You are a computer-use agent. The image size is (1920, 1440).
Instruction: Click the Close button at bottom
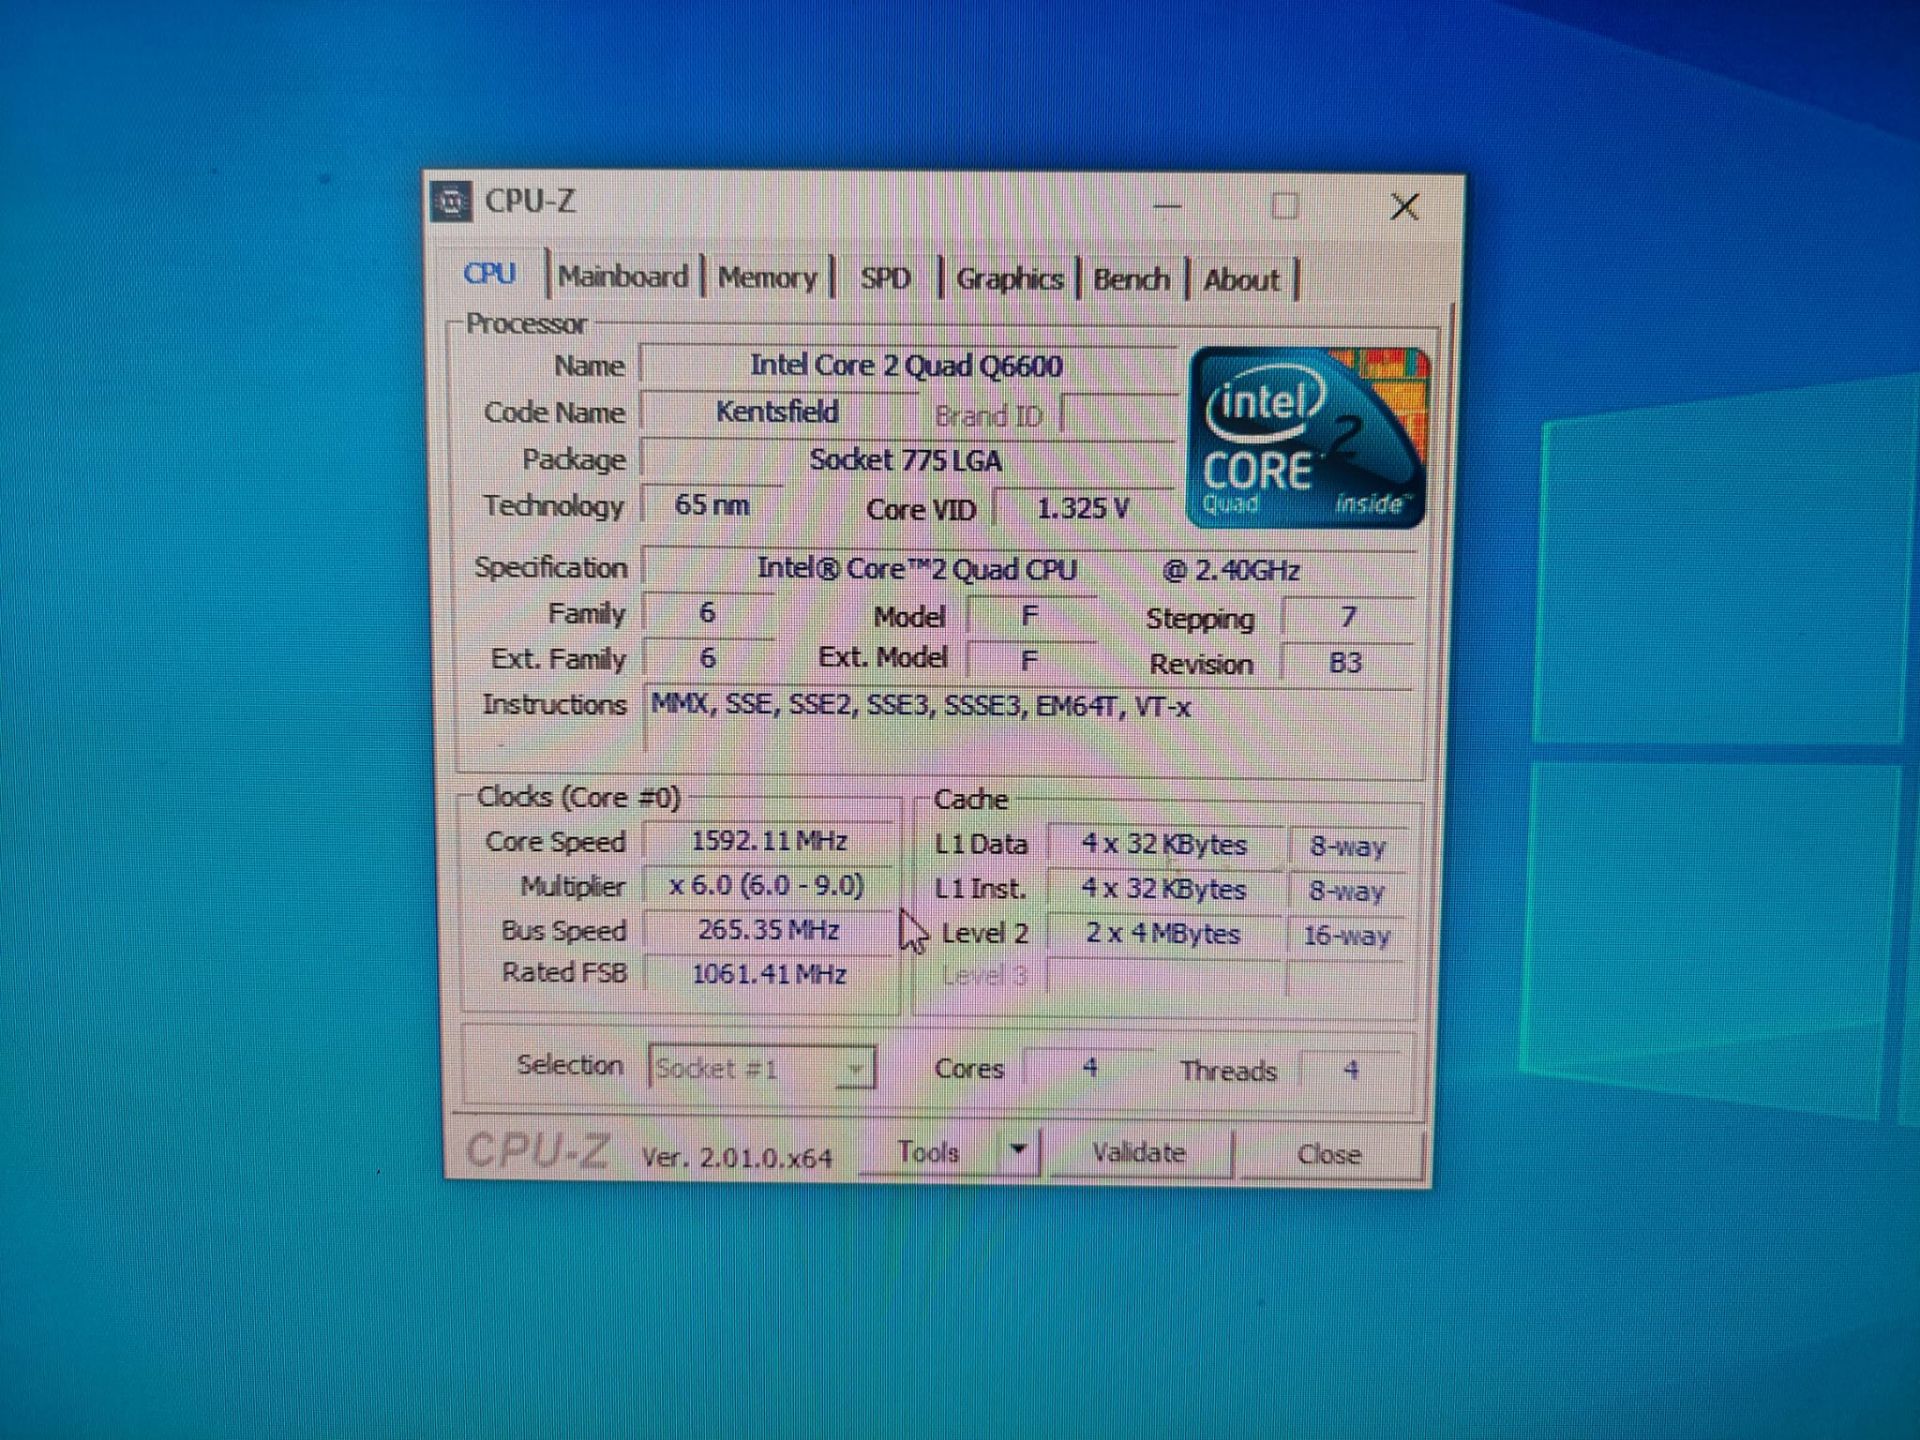tap(1329, 1155)
